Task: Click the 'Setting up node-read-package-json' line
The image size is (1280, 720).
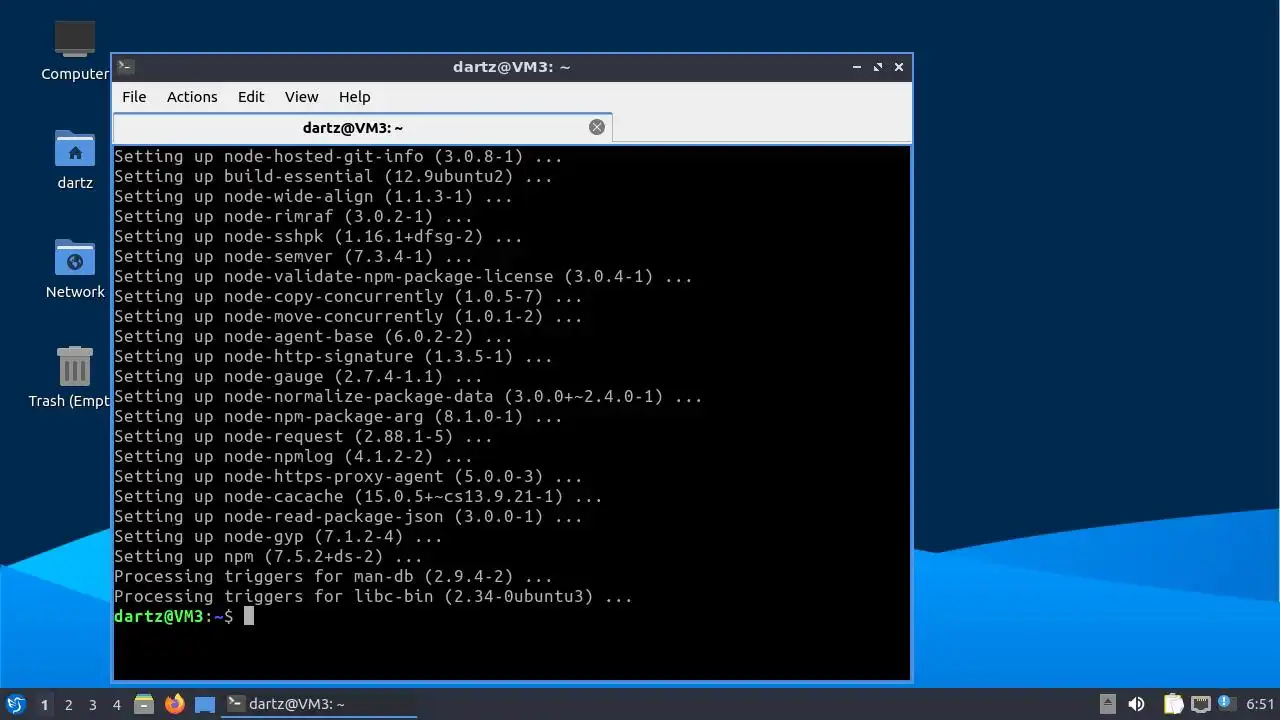Action: (348, 516)
